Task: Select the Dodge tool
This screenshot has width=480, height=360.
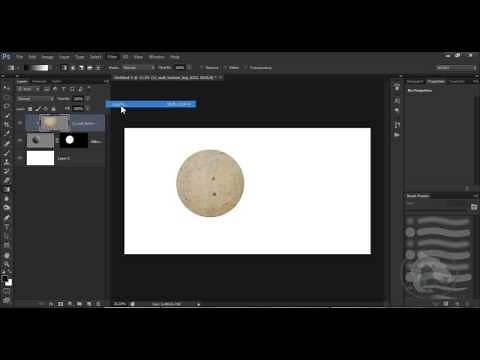Action: [6, 208]
